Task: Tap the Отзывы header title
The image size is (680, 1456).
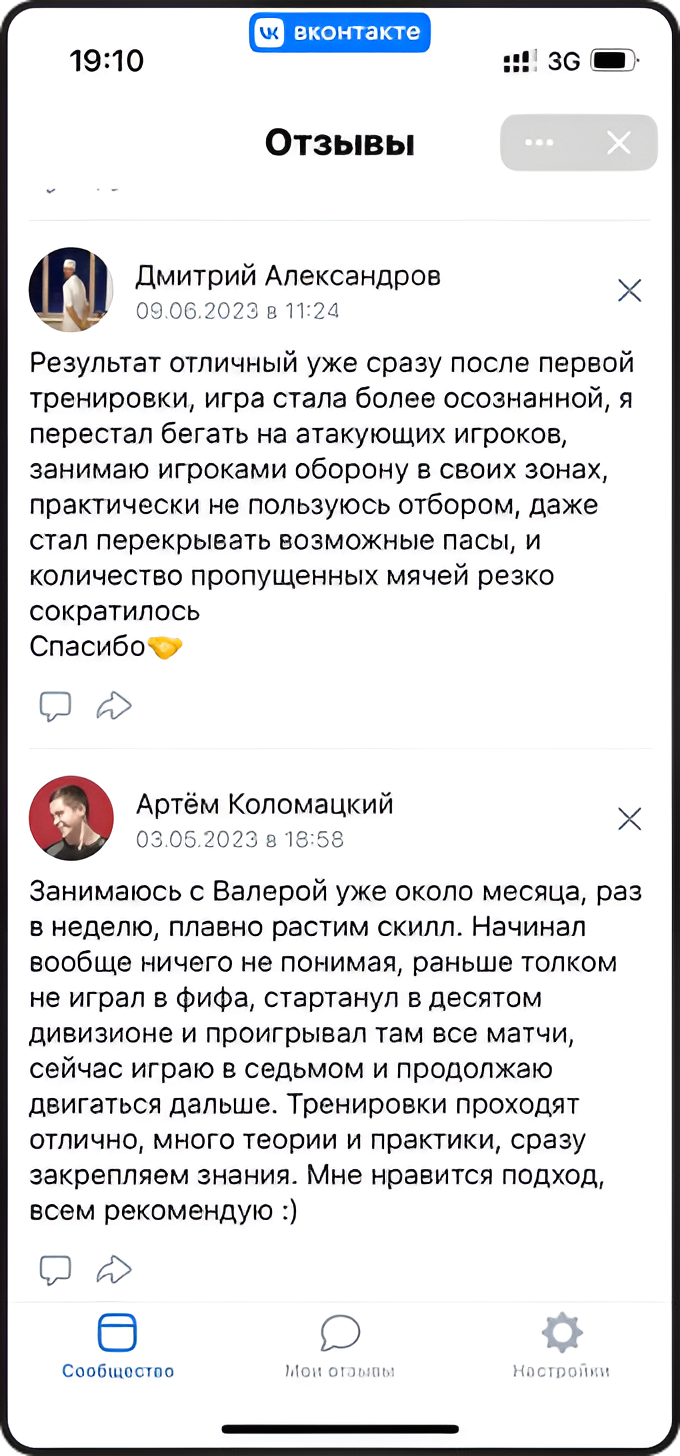Action: pos(340,144)
